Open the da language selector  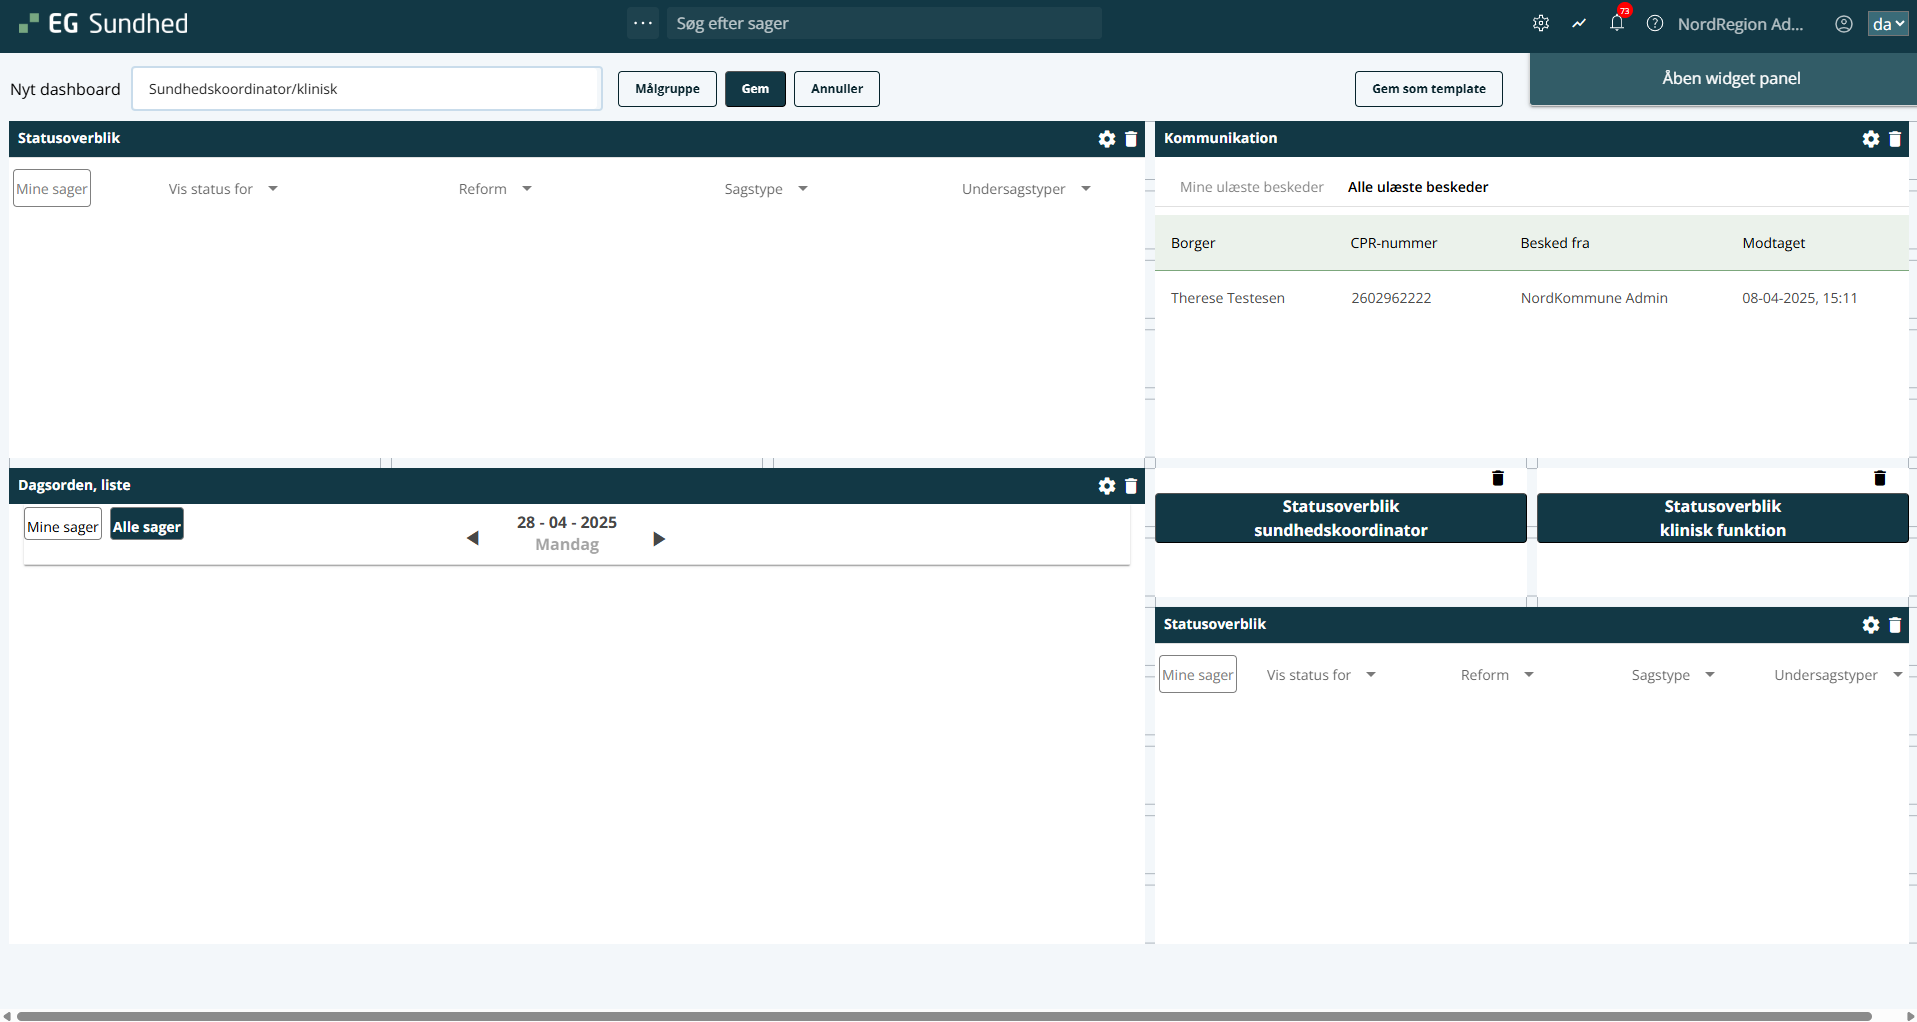[1887, 24]
